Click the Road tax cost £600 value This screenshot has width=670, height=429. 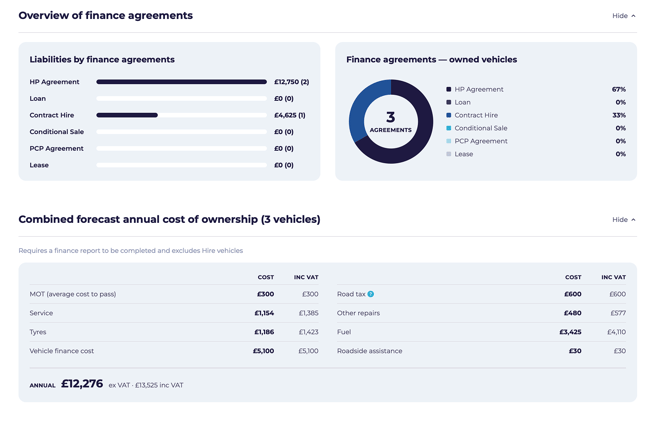point(573,294)
